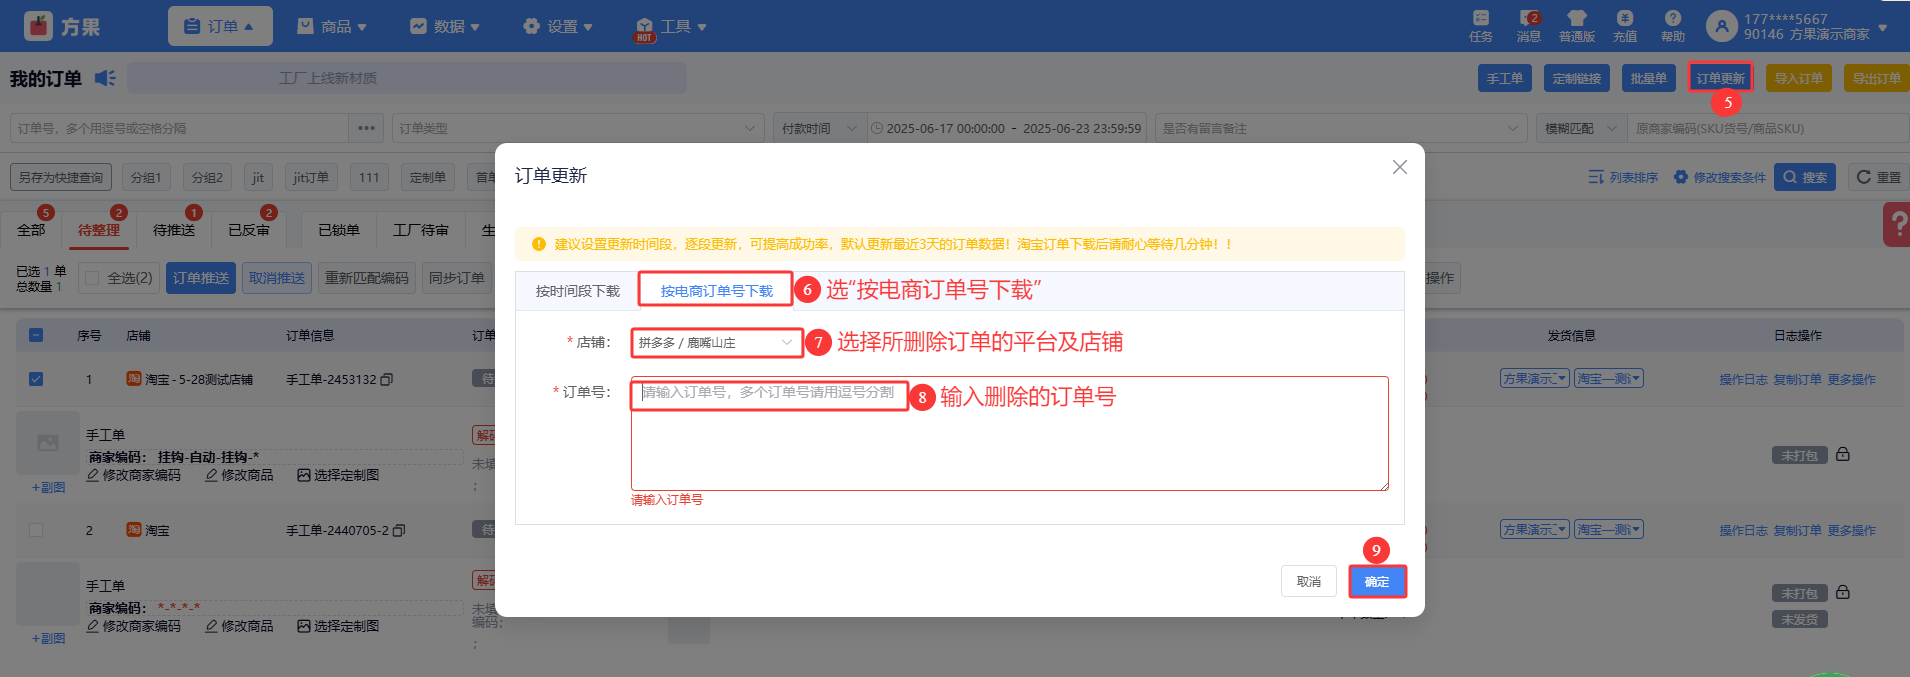
Task: Click 列表排序 list sort icon
Action: pos(1596,177)
